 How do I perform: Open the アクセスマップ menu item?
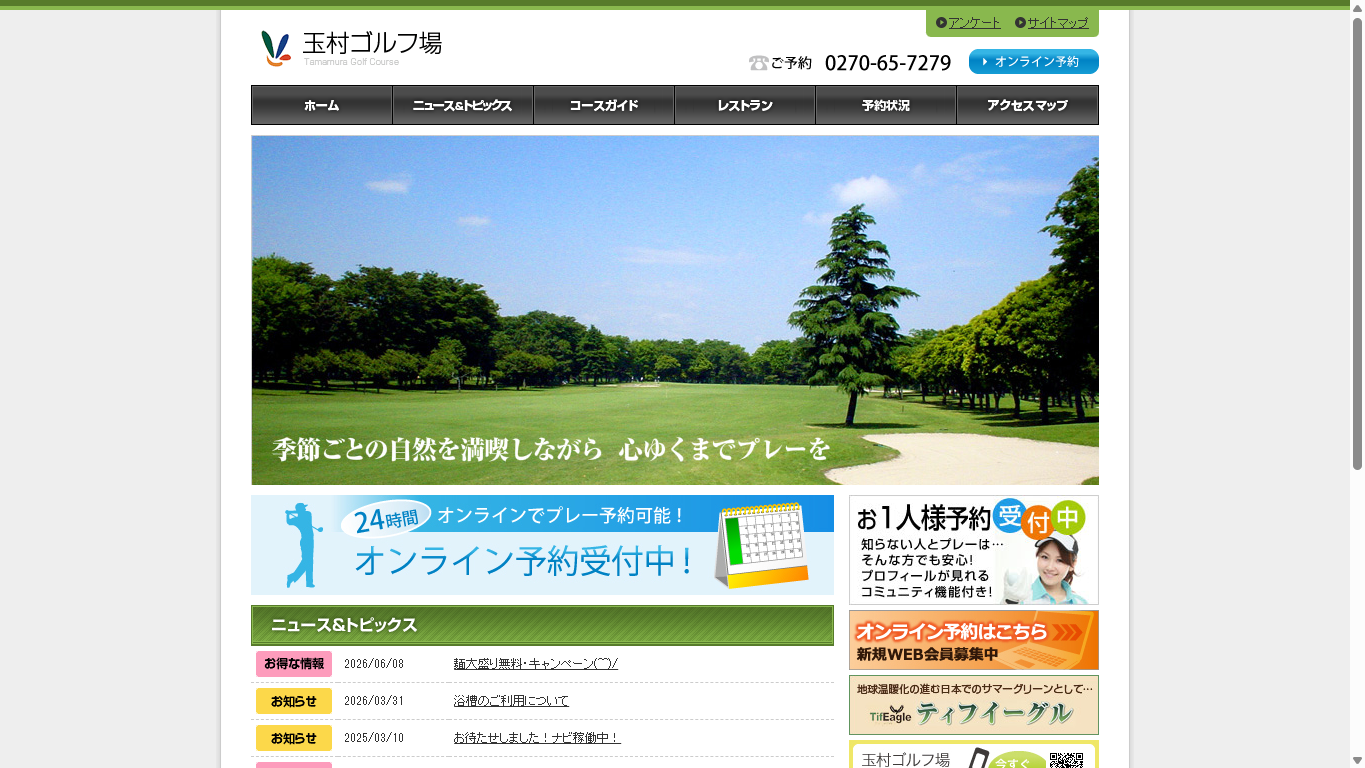click(x=1027, y=105)
